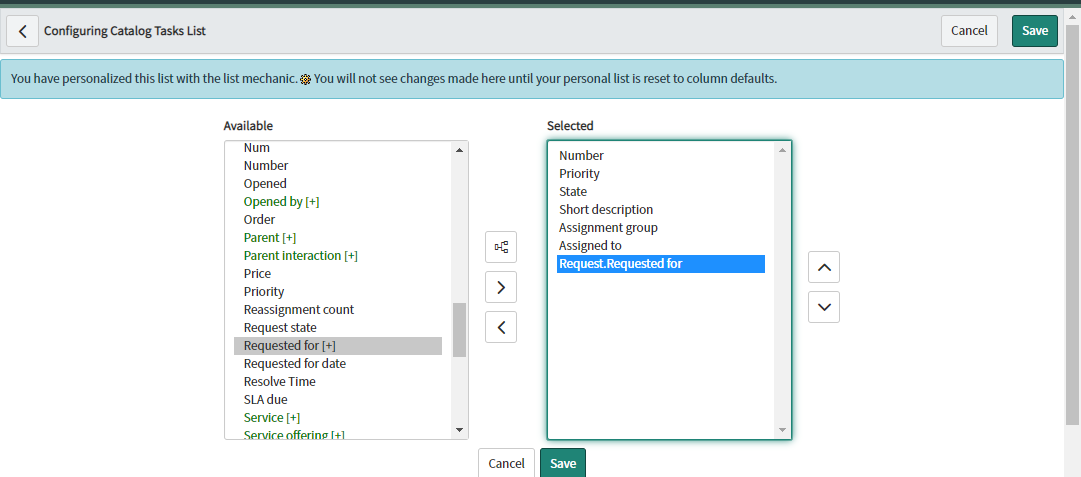
Task: Select 'Parent [+]' reference field
Action: [x=338, y=238]
